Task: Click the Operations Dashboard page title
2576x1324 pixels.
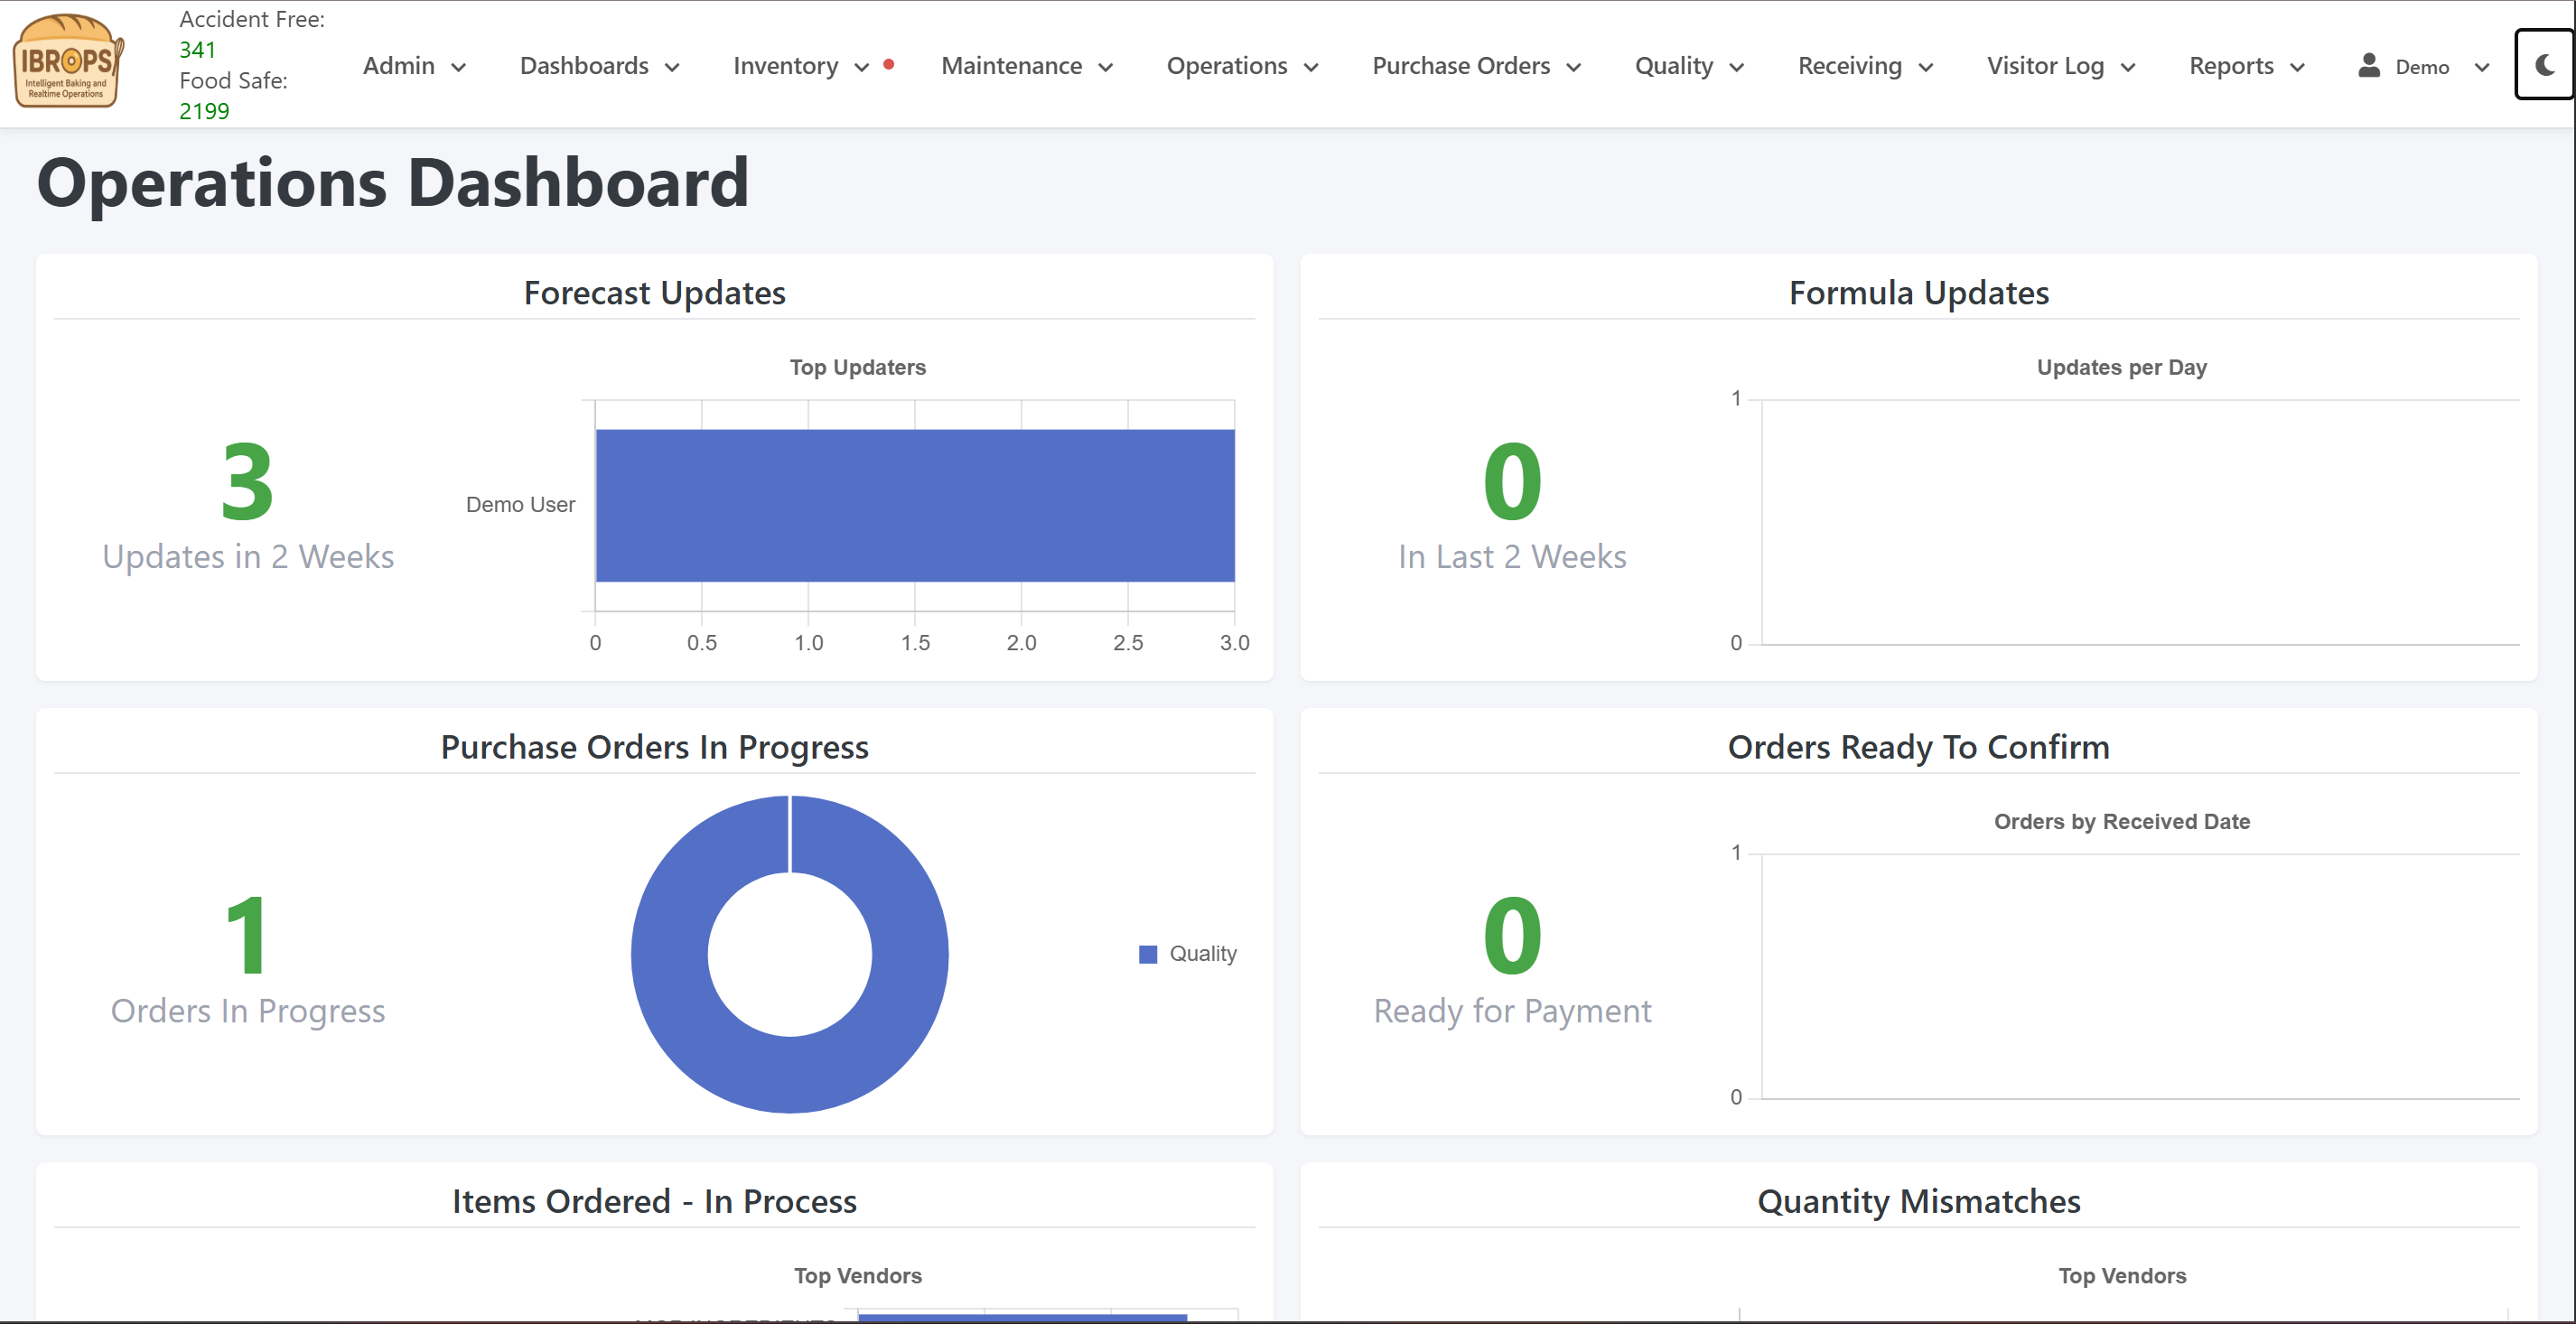Action: 393,183
